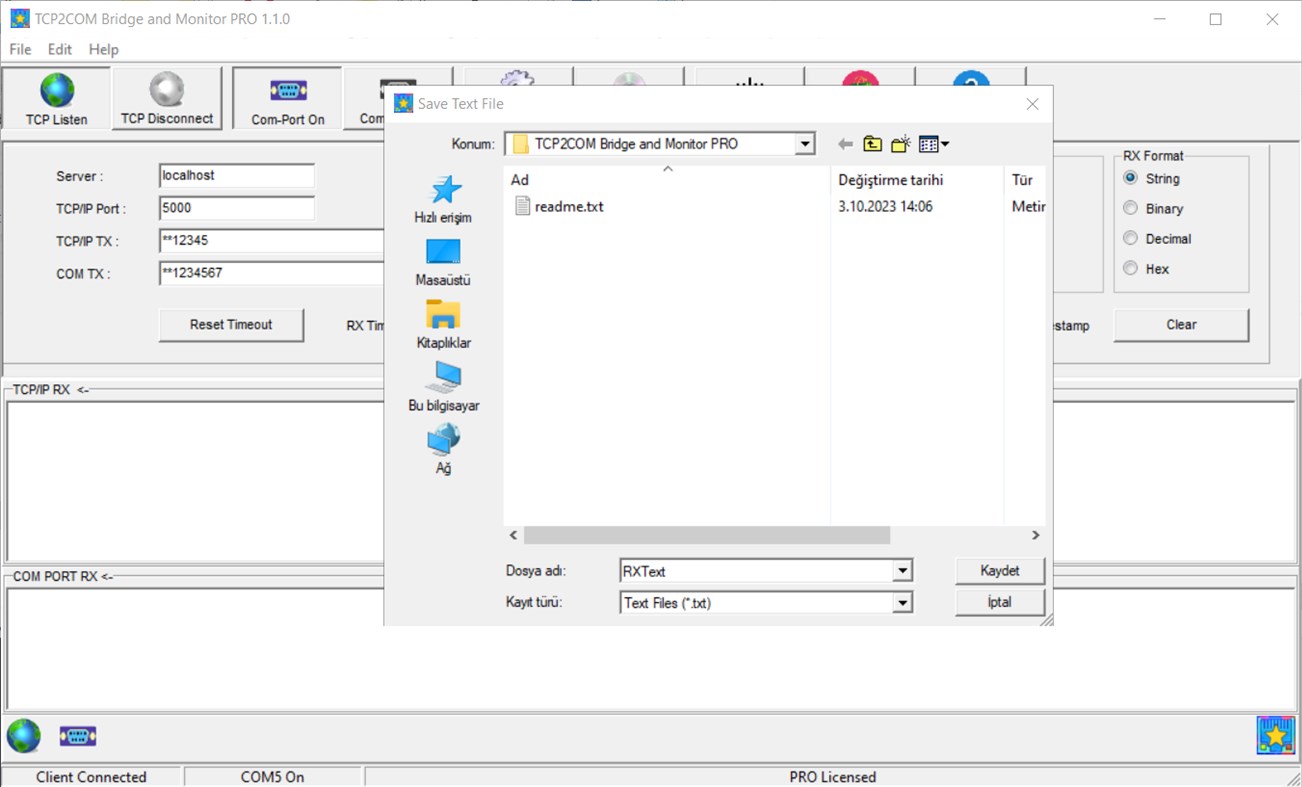
Task: Click the Kaydet save button
Action: [999, 570]
